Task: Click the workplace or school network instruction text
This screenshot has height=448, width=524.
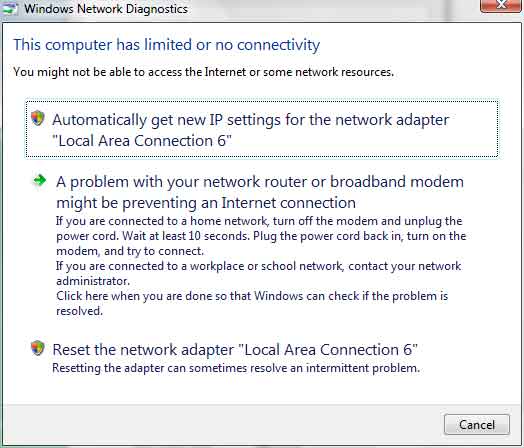Action: [258, 273]
